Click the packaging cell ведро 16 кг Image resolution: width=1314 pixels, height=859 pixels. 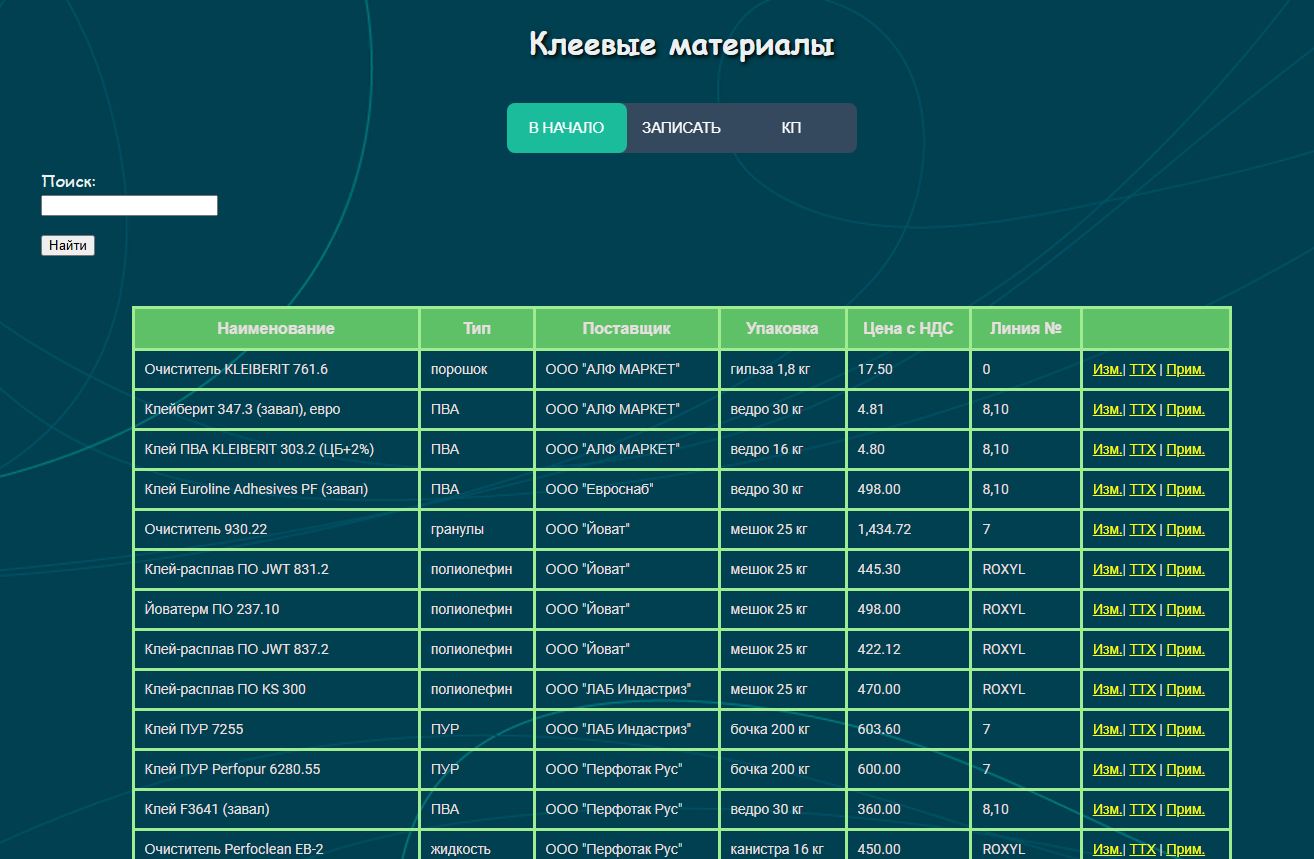pyautogui.click(x=782, y=449)
